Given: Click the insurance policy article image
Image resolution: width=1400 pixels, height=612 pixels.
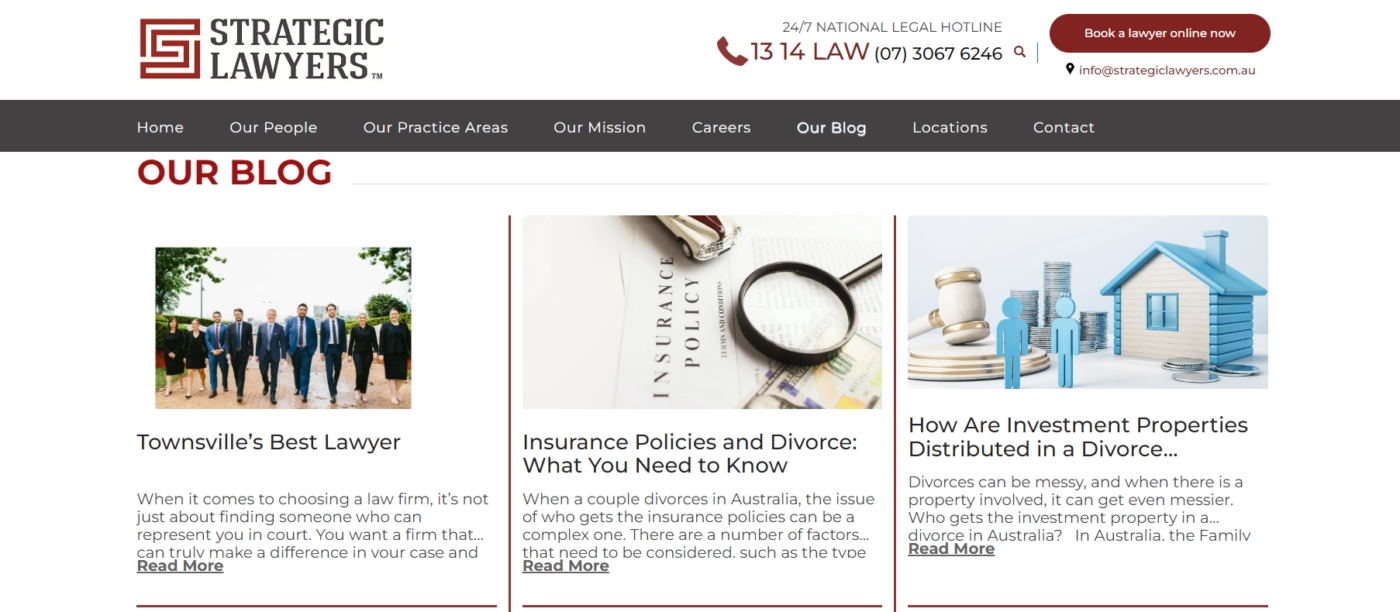Looking at the screenshot, I should click(702, 312).
